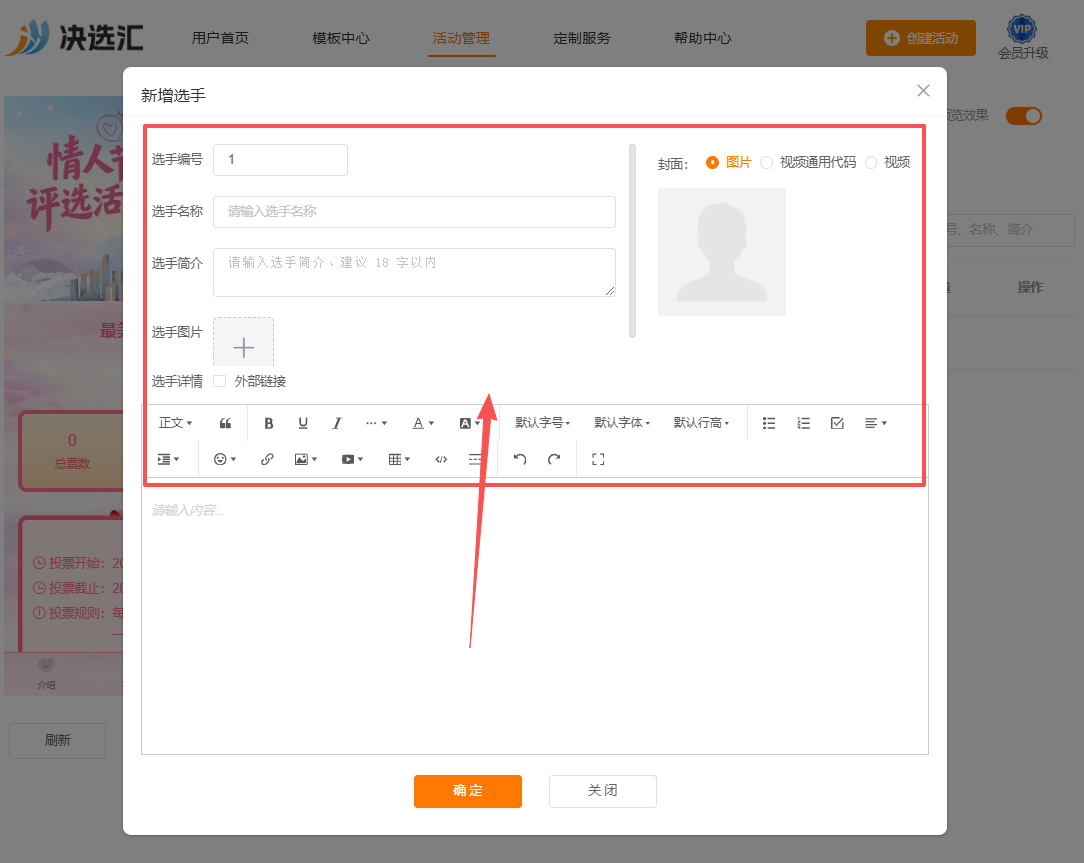
Task: Click the orange 确定 button
Action: pos(468,791)
